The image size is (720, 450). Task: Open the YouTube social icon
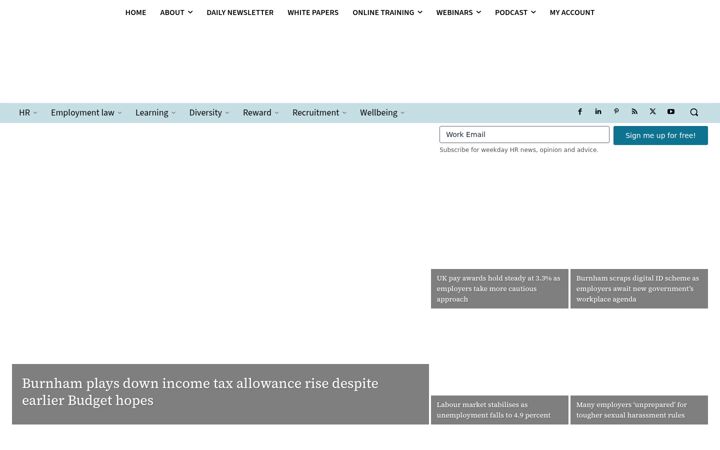tap(671, 112)
